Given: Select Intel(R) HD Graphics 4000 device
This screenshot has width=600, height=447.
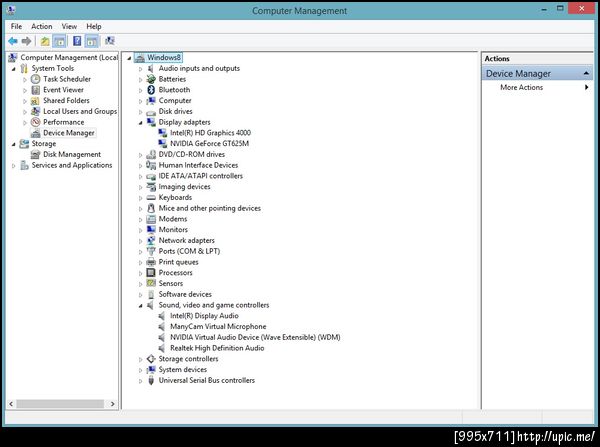Looking at the screenshot, I should point(210,133).
